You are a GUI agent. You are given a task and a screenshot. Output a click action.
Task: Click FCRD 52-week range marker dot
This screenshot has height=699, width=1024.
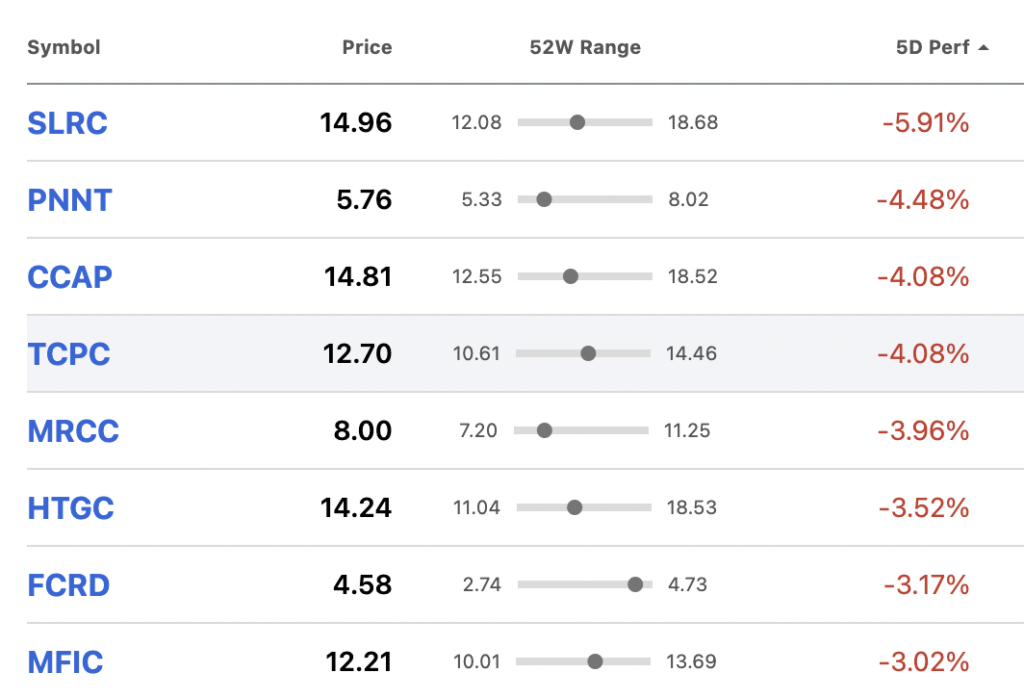[635, 584]
